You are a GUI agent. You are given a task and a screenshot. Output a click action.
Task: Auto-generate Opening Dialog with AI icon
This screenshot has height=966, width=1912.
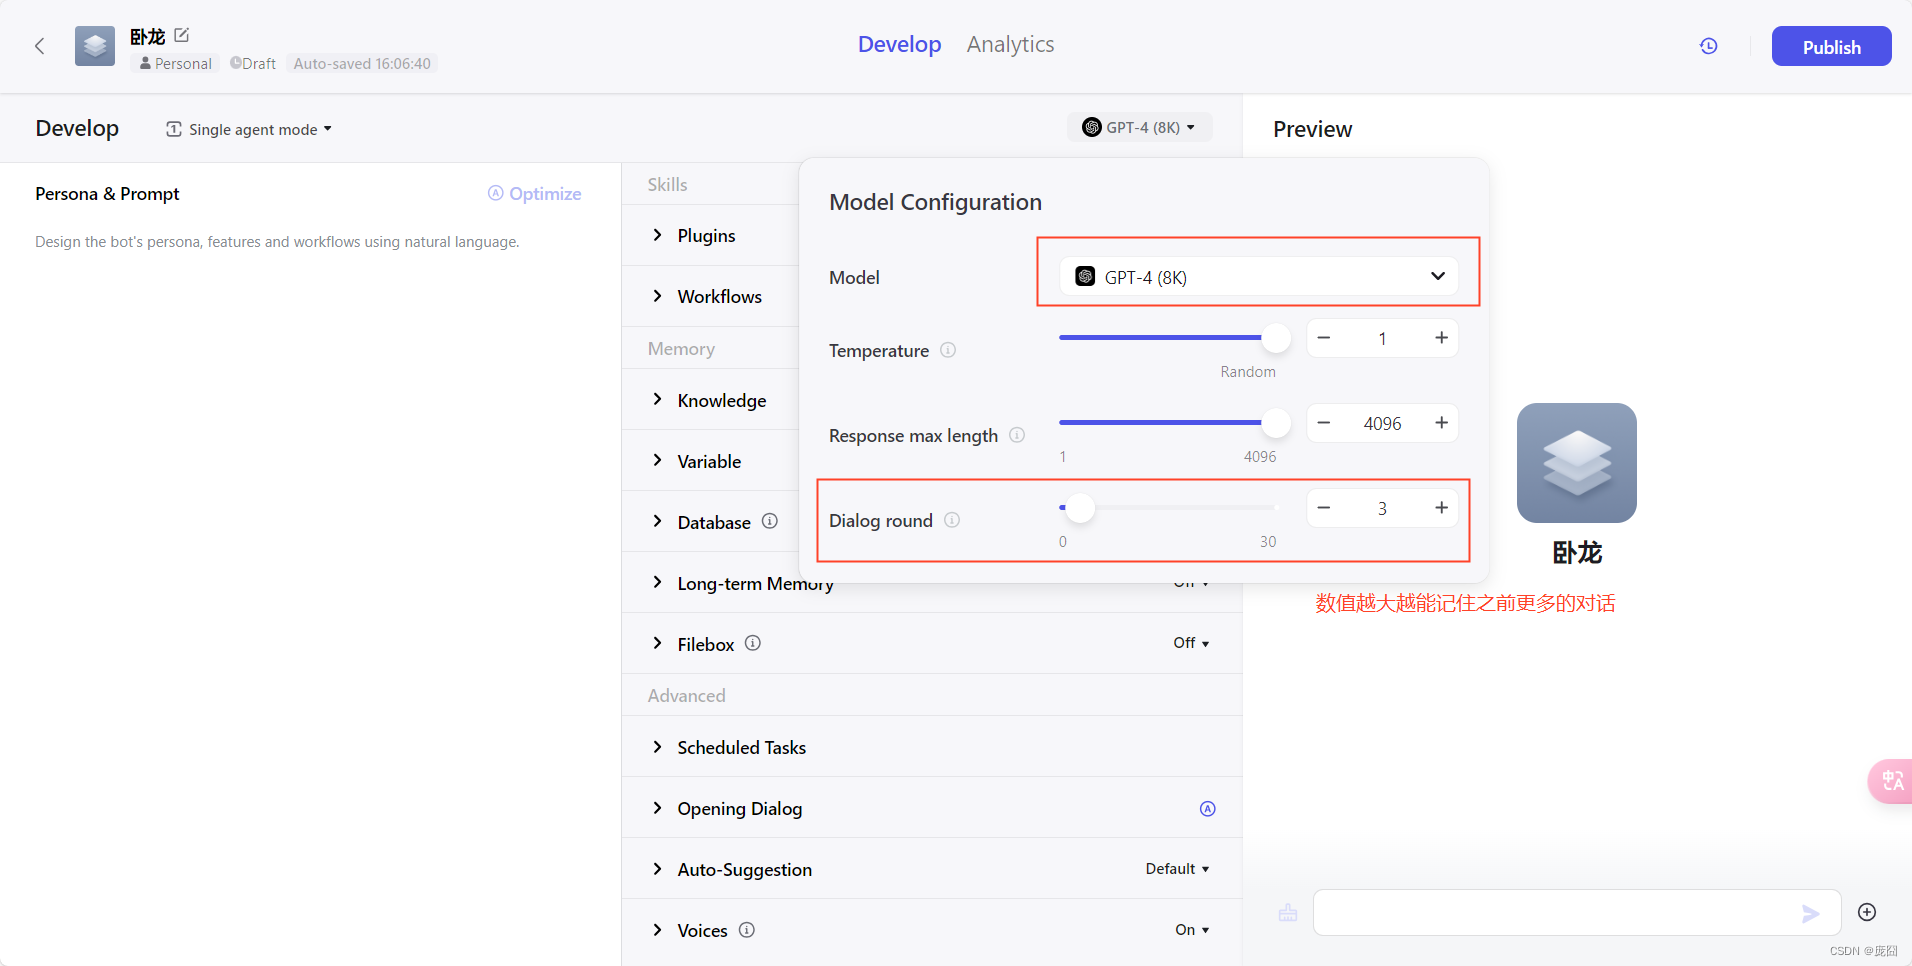[x=1208, y=809]
